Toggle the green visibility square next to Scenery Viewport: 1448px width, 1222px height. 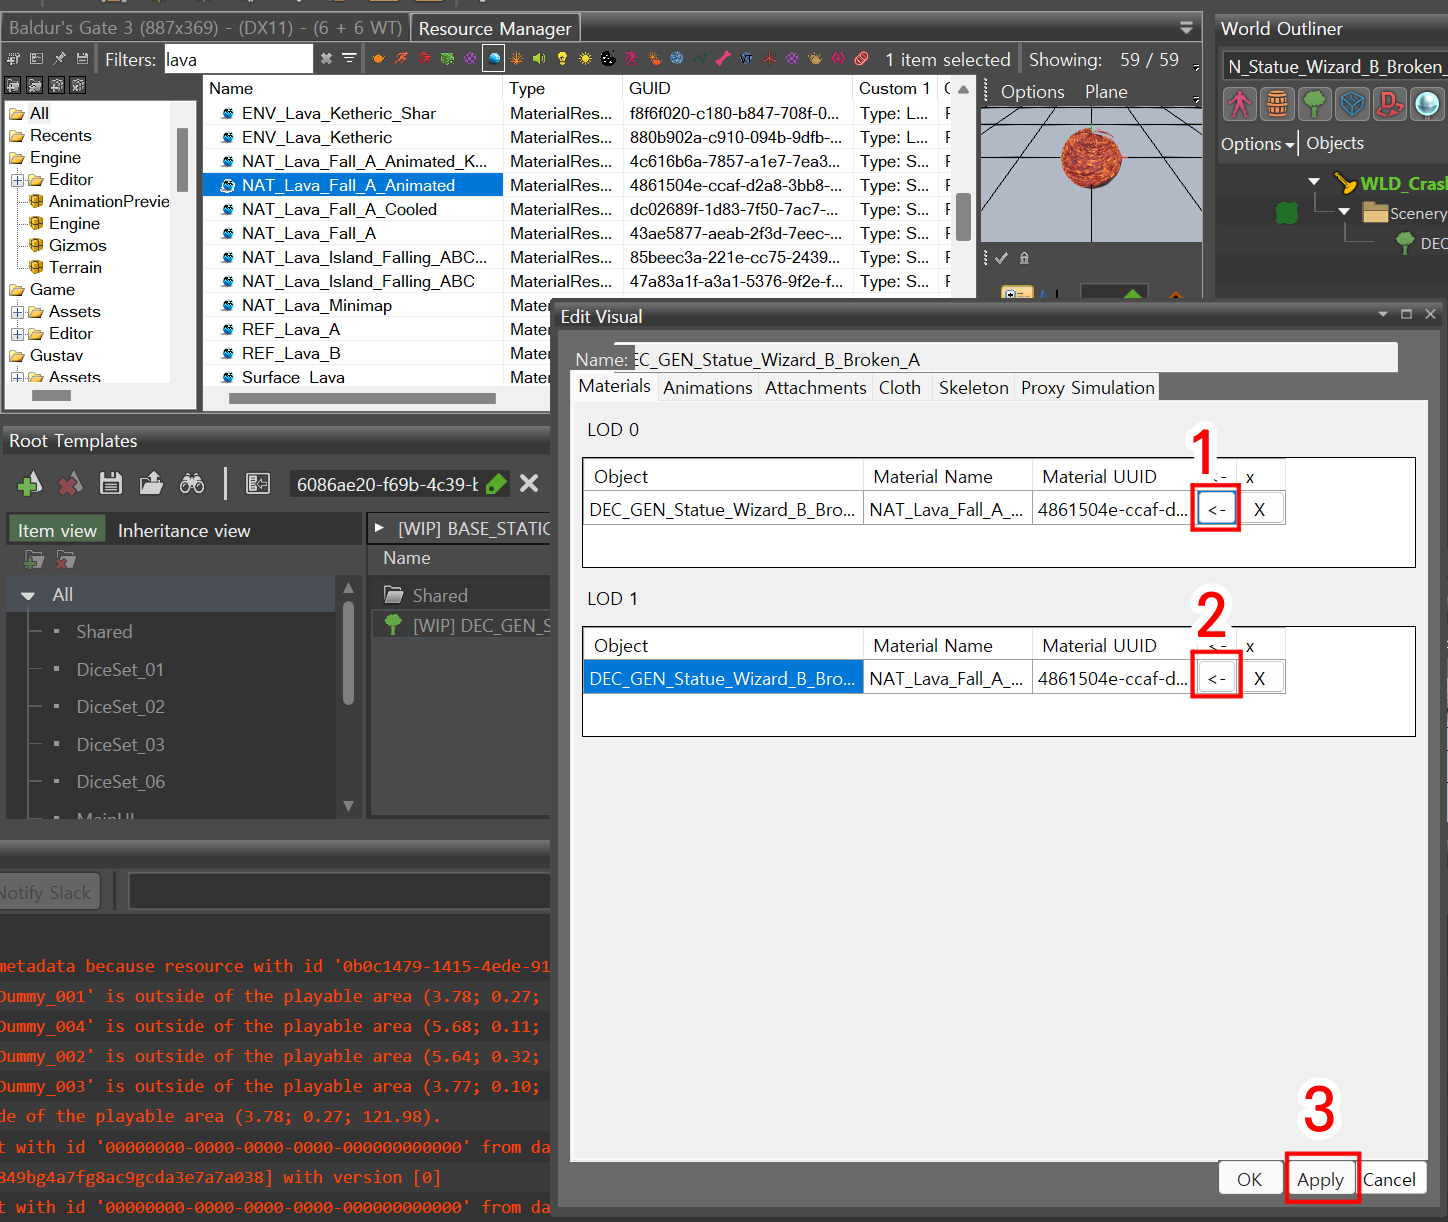(1287, 212)
